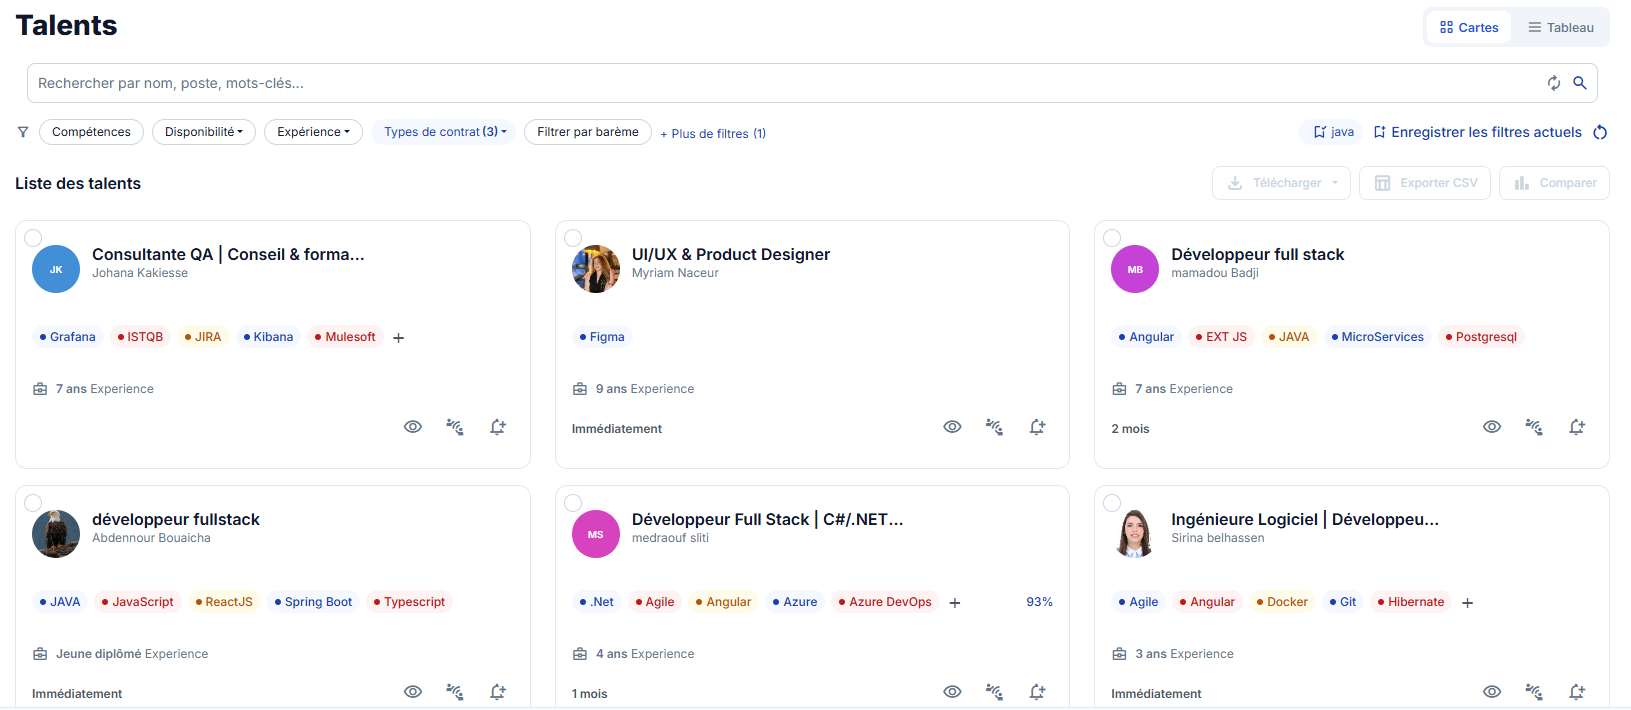Click Filtrer par barème button

point(588,132)
